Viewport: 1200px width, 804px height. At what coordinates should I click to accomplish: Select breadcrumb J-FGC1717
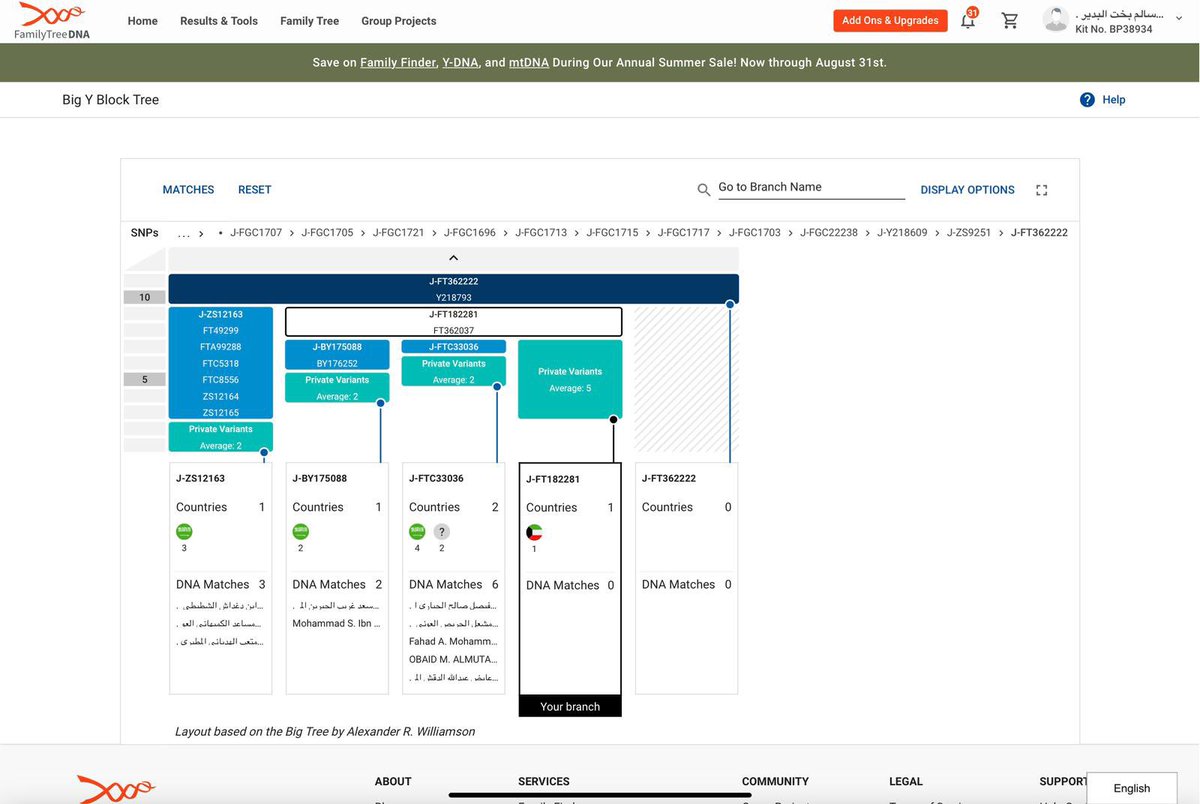pos(683,233)
